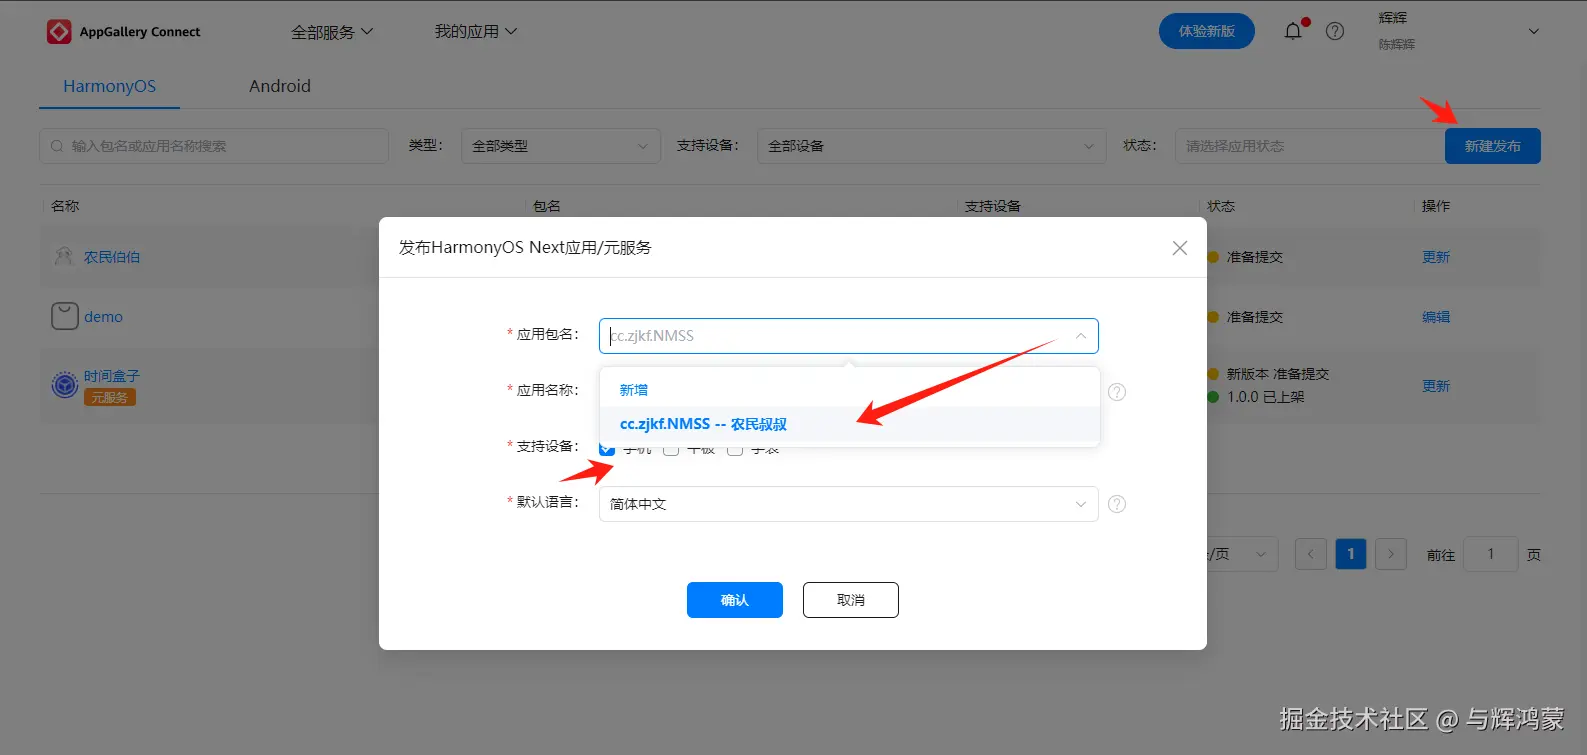Viewport: 1587px width, 755px height.
Task: Go to previous page arrow
Action: [x=1311, y=554]
